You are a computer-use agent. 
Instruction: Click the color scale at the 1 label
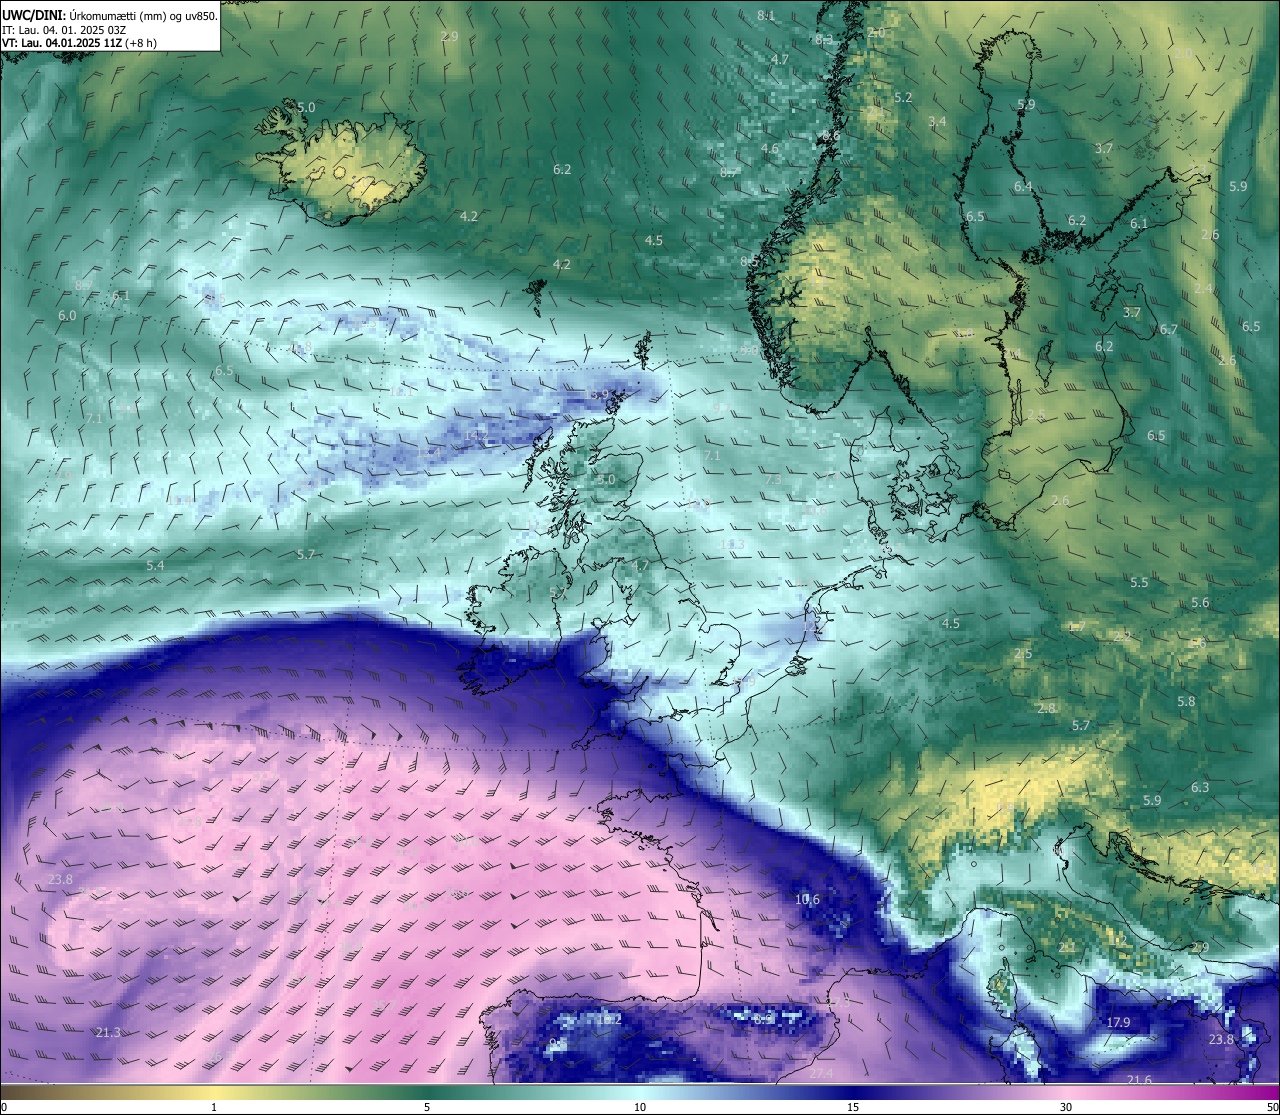point(214,1107)
